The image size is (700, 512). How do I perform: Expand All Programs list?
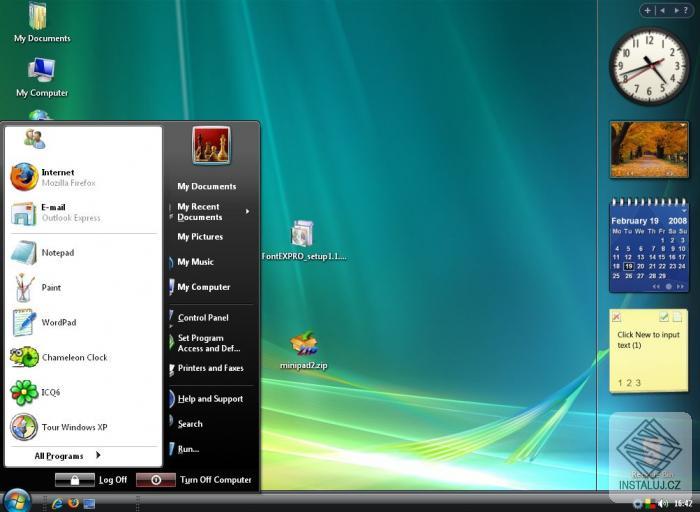click(x=67, y=456)
